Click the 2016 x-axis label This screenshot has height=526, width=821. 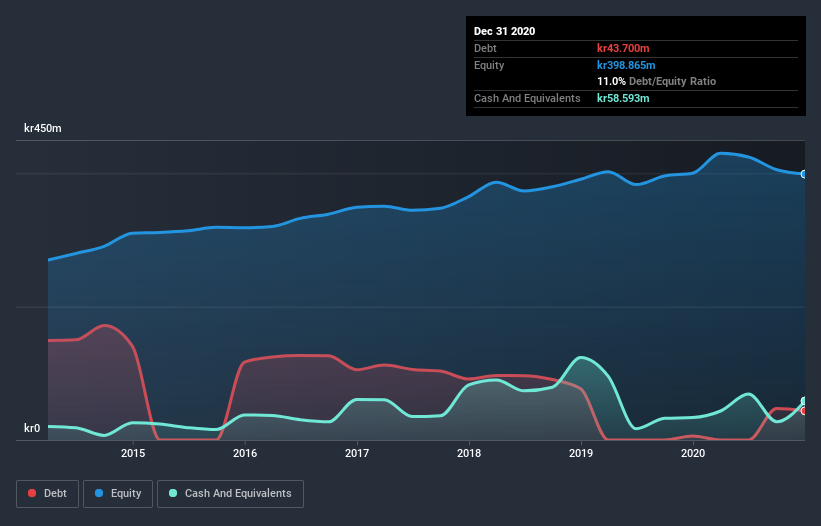pyautogui.click(x=245, y=453)
